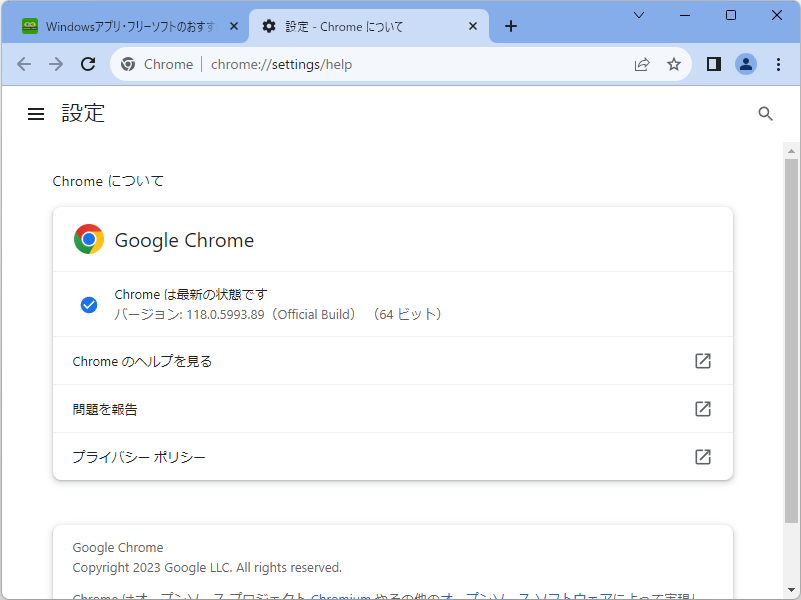Click the Google Chrome logo icon
This screenshot has height=600, width=801.
click(x=88, y=239)
